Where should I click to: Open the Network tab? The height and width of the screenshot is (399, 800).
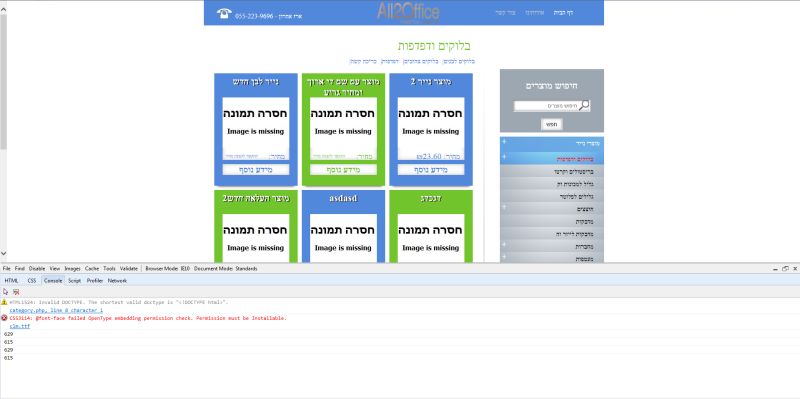(117, 281)
